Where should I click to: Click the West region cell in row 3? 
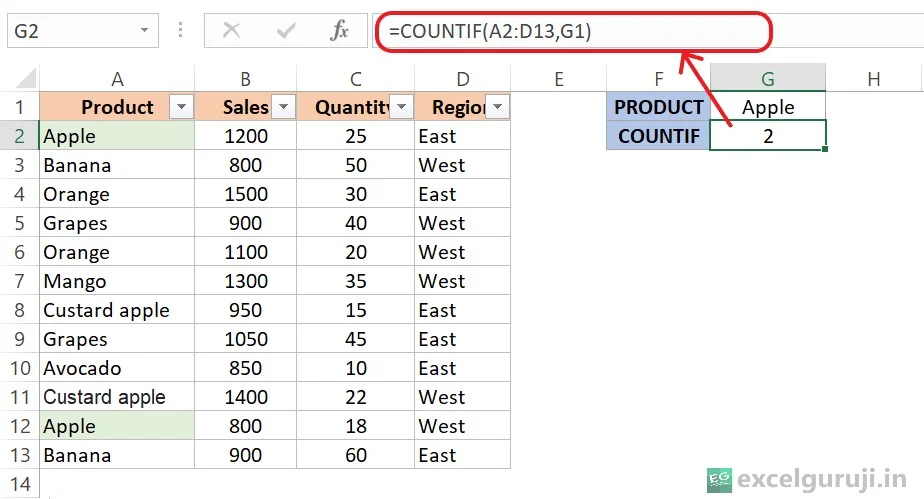tap(463, 165)
